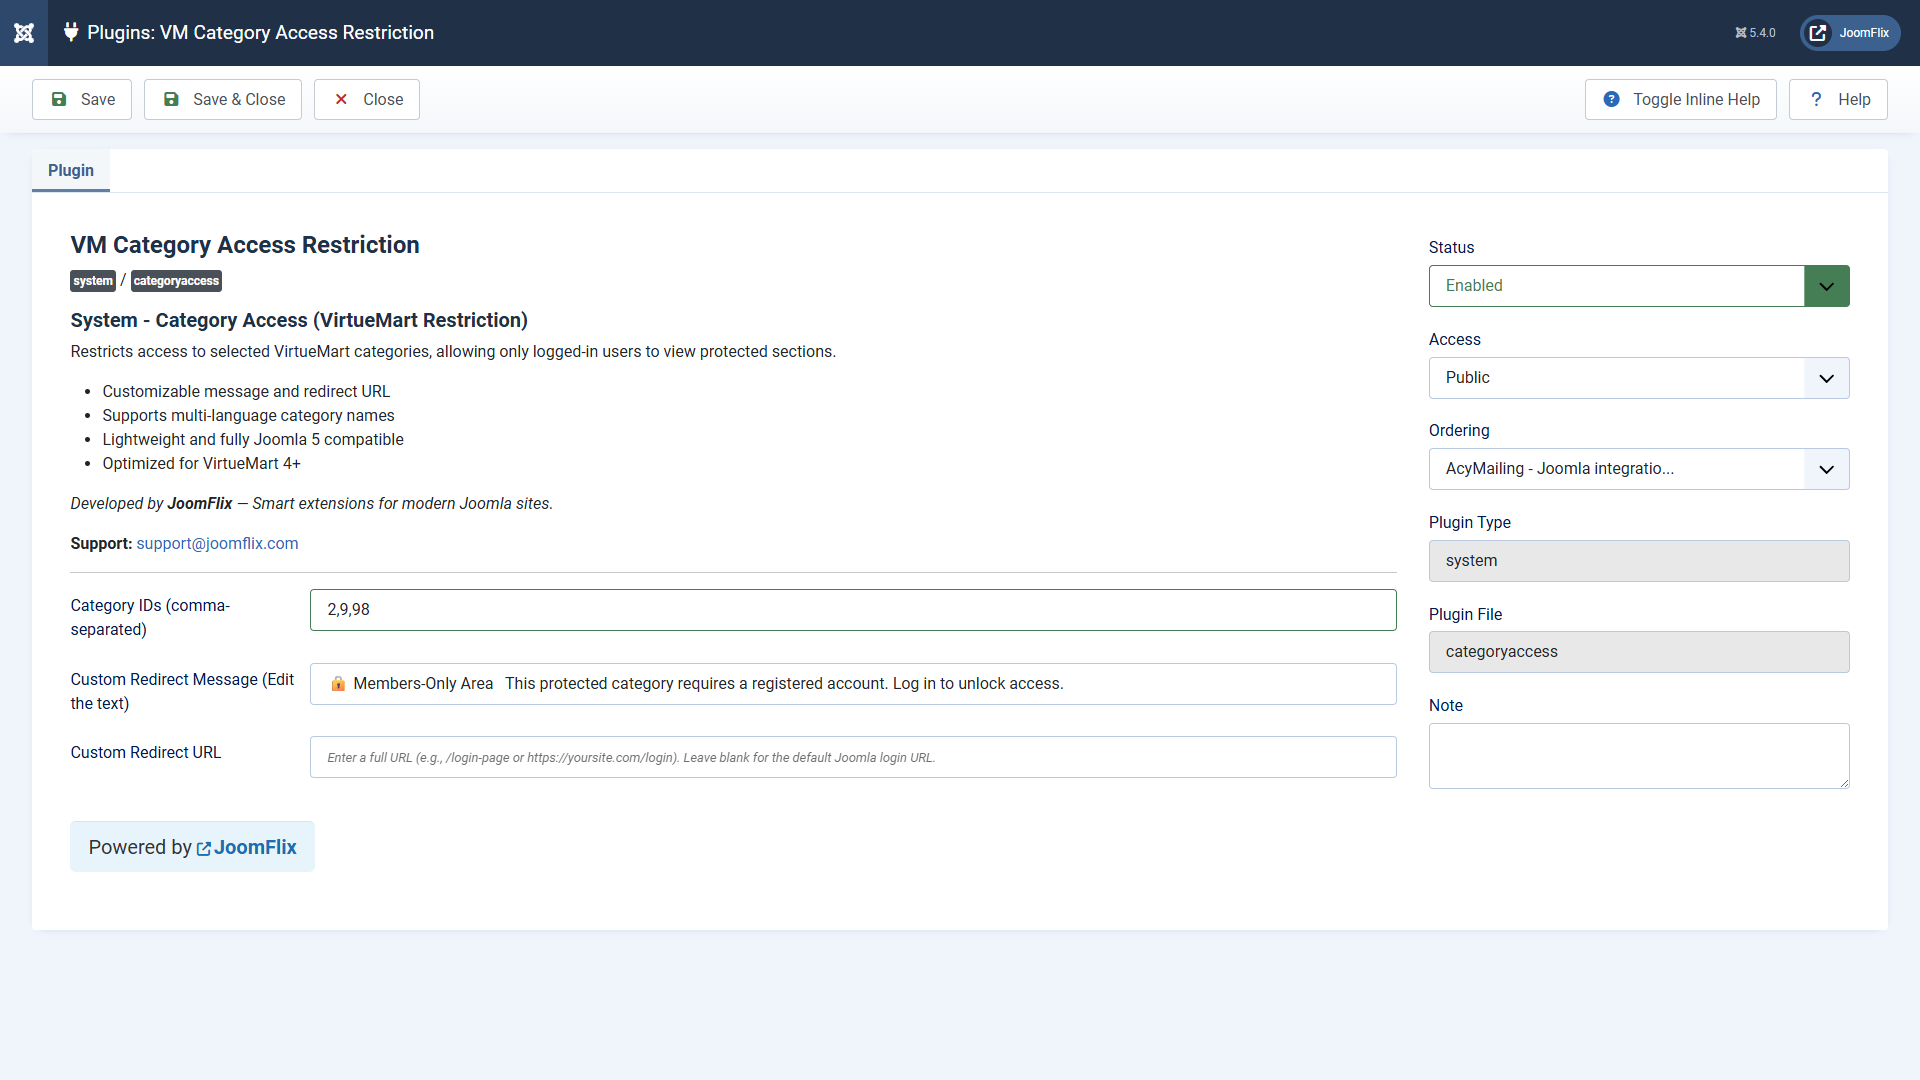The width and height of the screenshot is (1920, 1080).
Task: Click the categoryaccess badge under the title
Action: 176,281
